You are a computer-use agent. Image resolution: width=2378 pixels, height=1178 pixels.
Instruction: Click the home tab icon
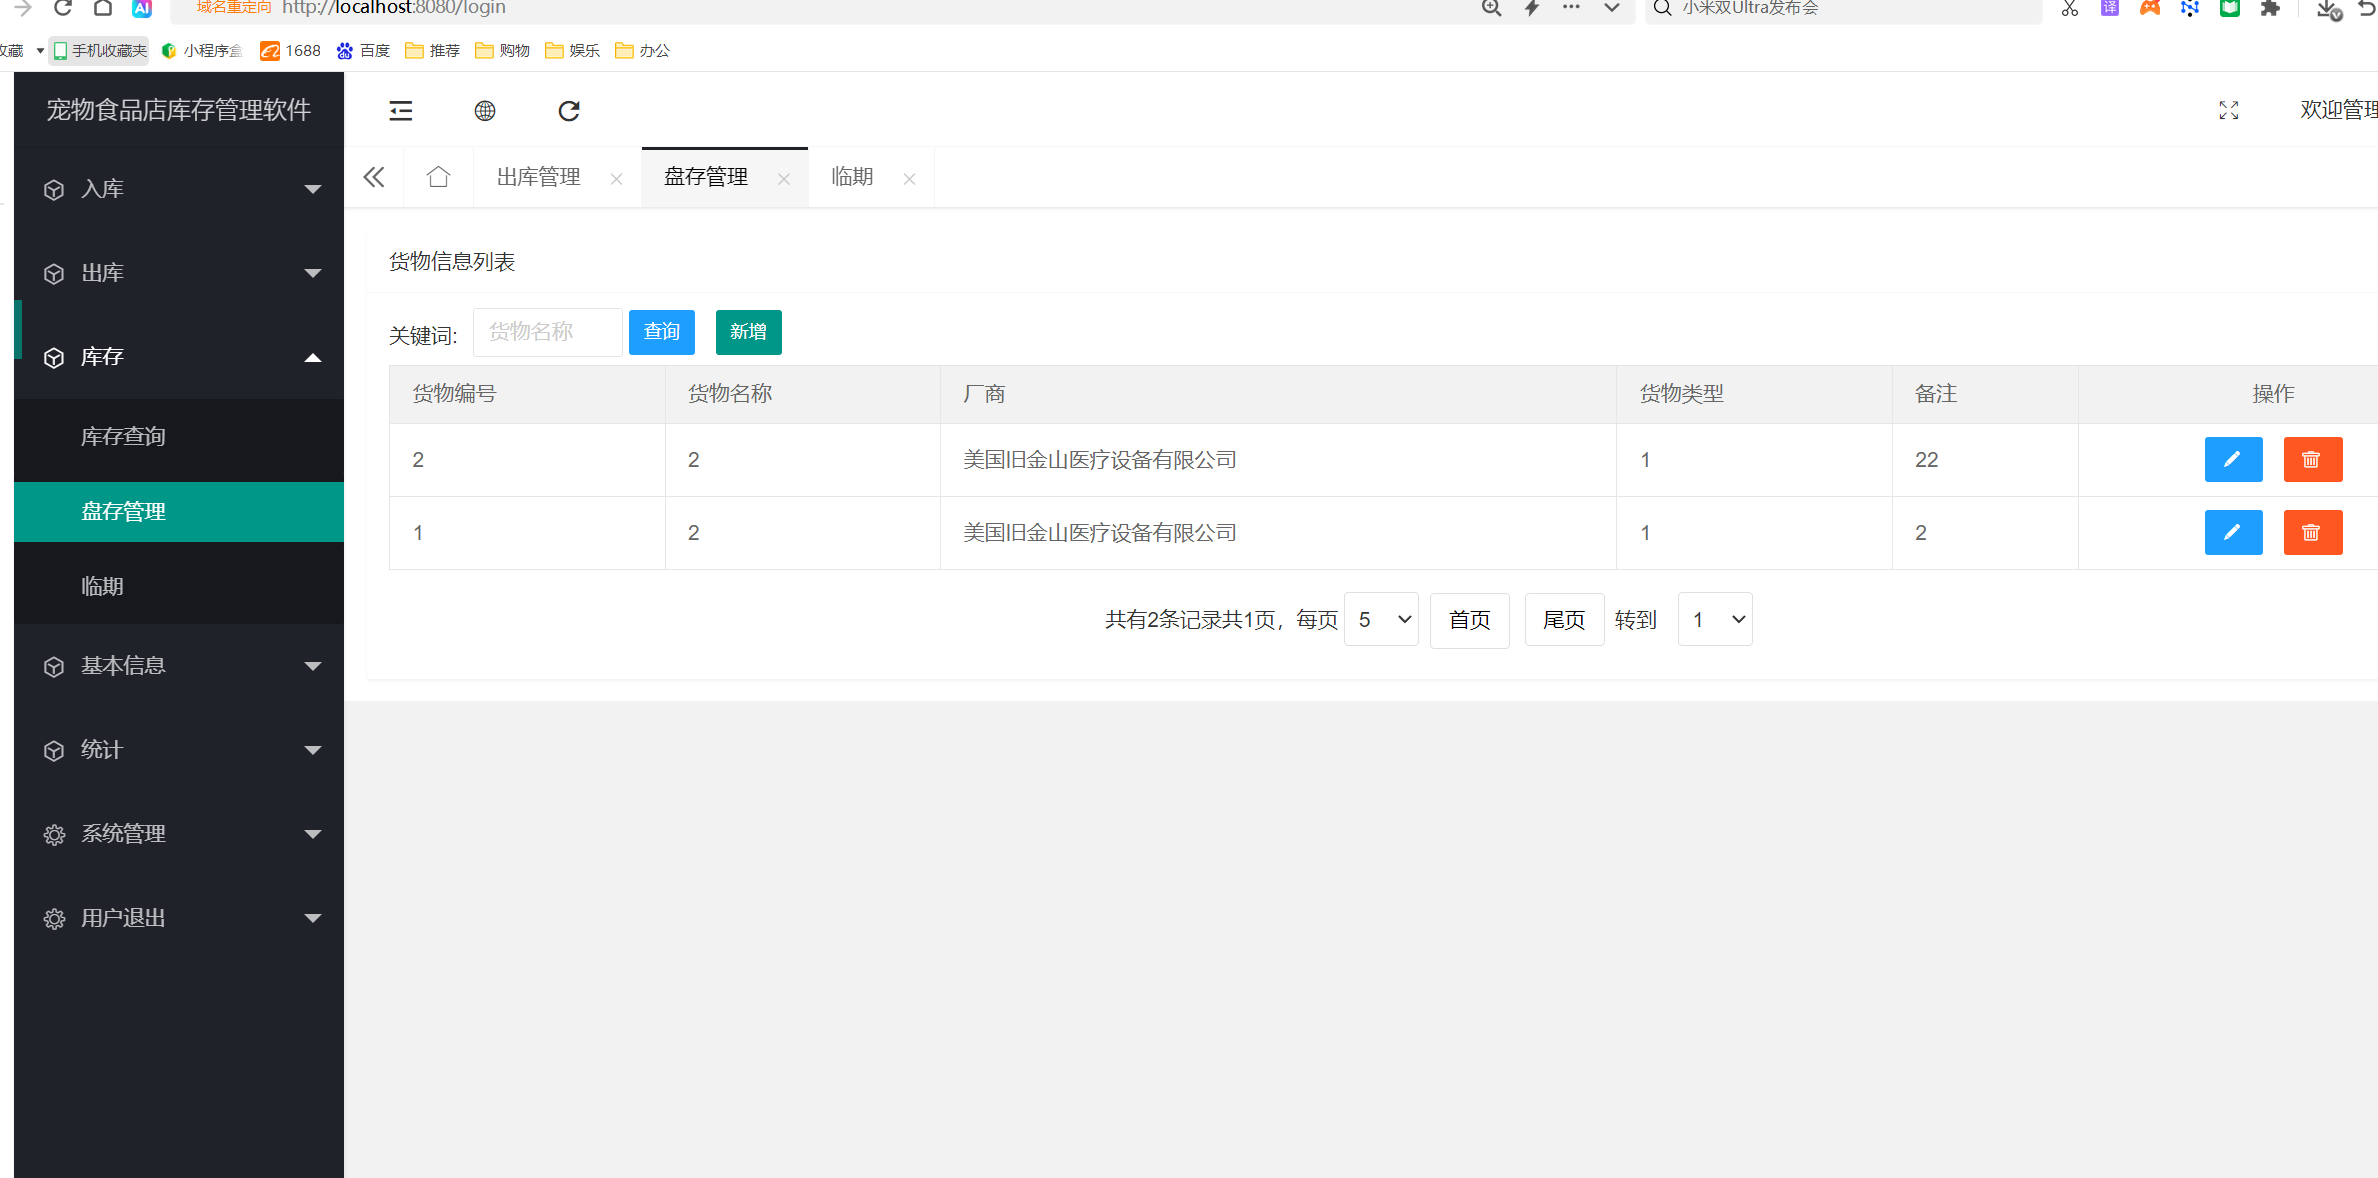(x=438, y=177)
